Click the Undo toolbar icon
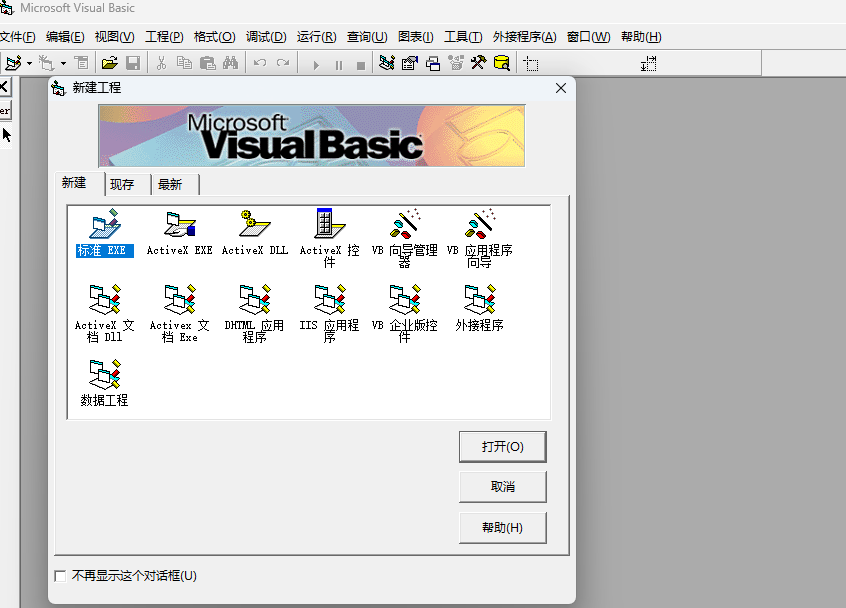 (260, 64)
